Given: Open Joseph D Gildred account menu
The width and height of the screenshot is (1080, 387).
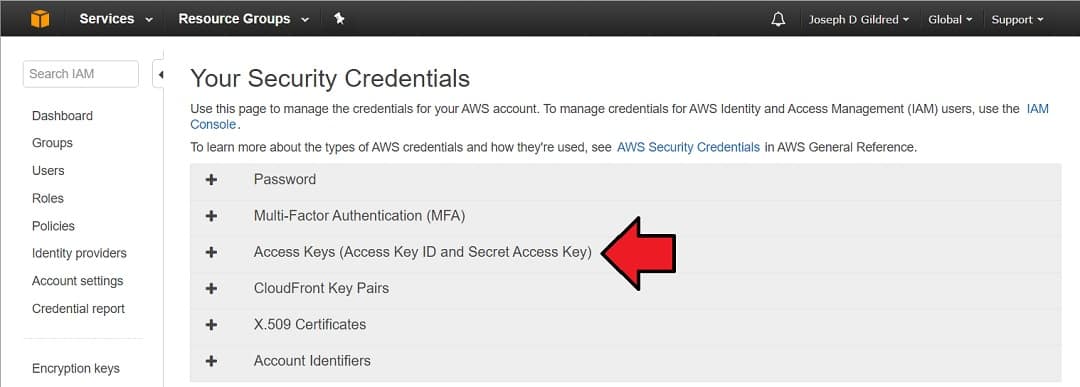Looking at the screenshot, I should [858, 19].
